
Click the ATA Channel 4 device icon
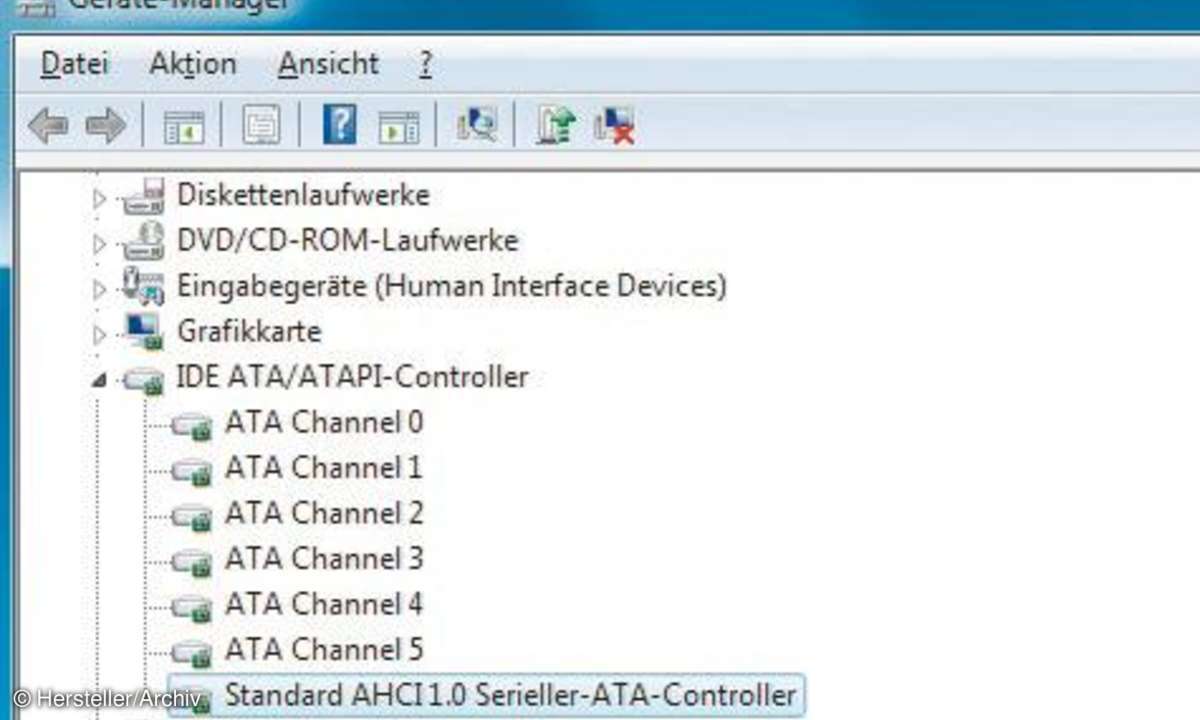[192, 609]
